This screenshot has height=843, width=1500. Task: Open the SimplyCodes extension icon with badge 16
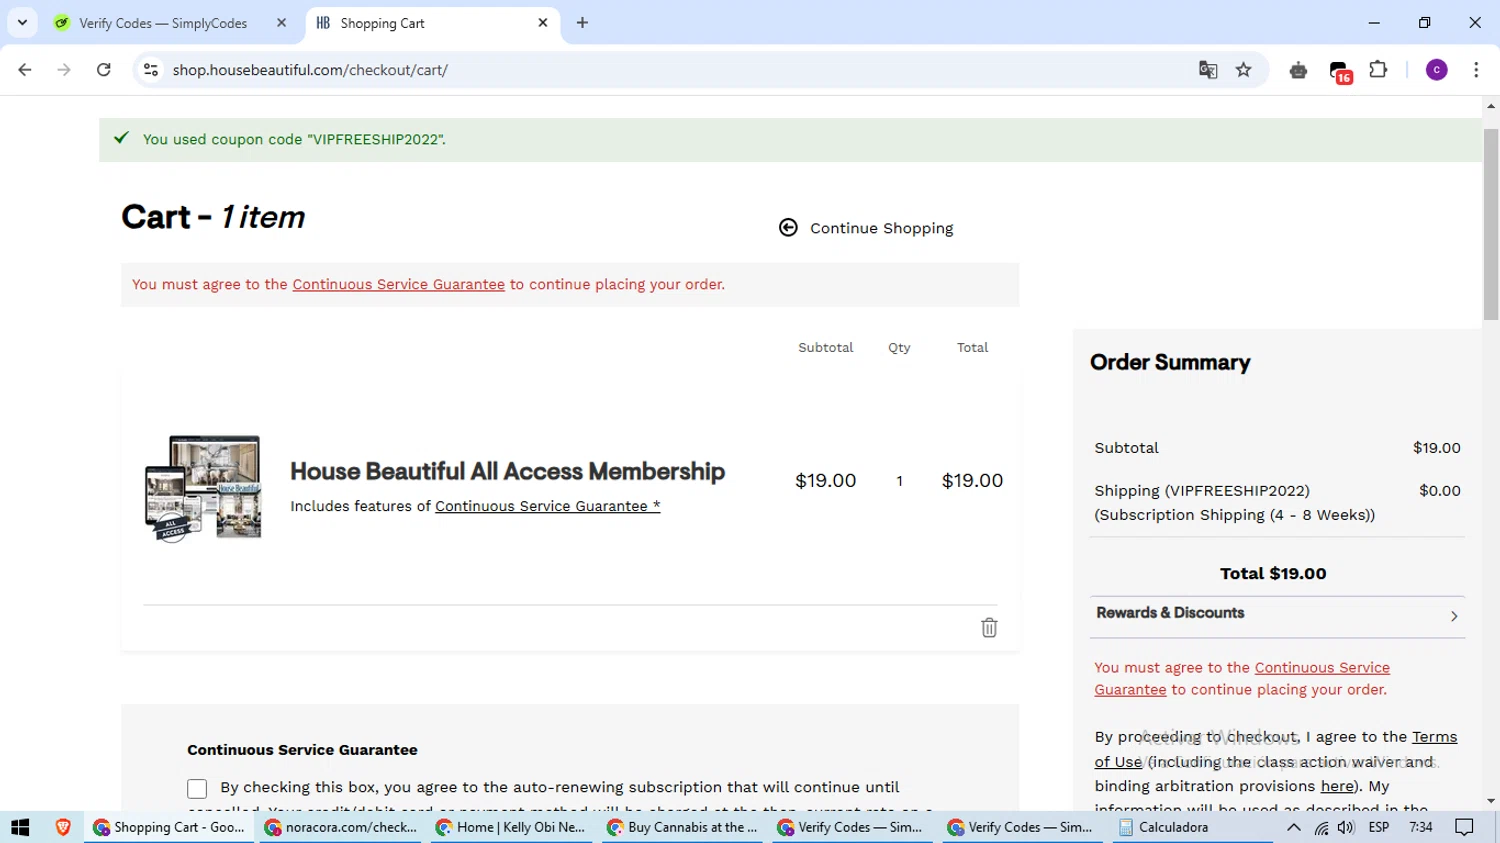point(1340,72)
